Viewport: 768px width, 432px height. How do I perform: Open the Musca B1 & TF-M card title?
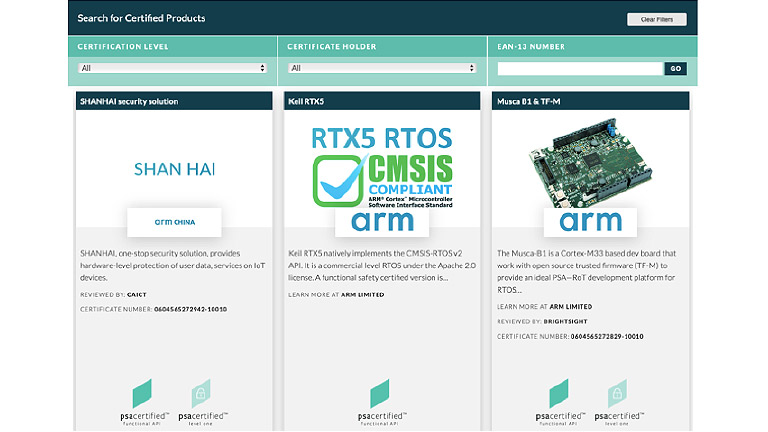pos(528,101)
